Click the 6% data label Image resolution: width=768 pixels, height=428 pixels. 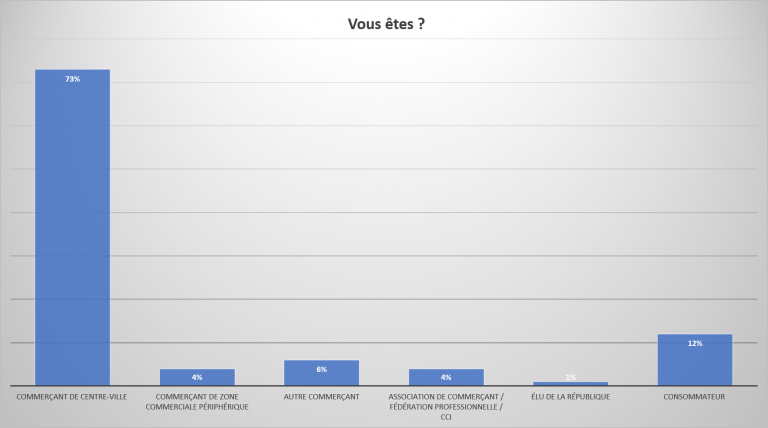click(321, 369)
